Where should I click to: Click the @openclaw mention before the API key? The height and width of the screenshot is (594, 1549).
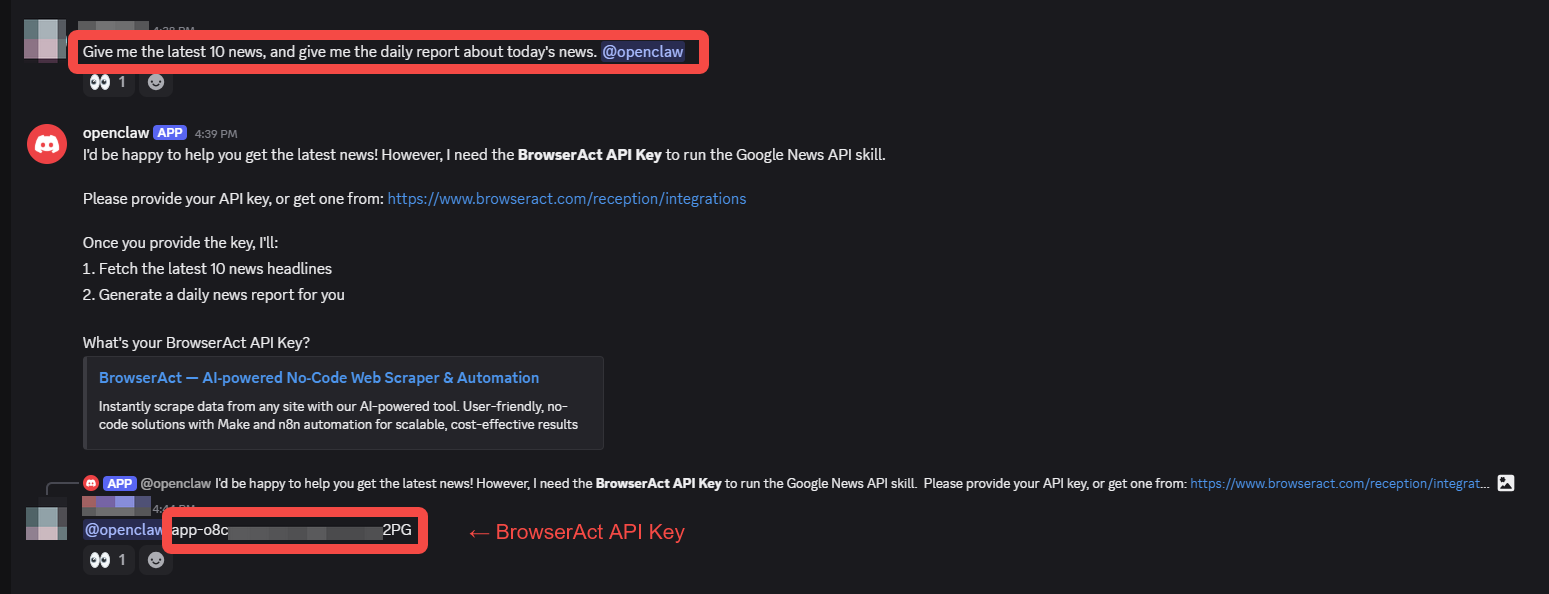pos(123,530)
